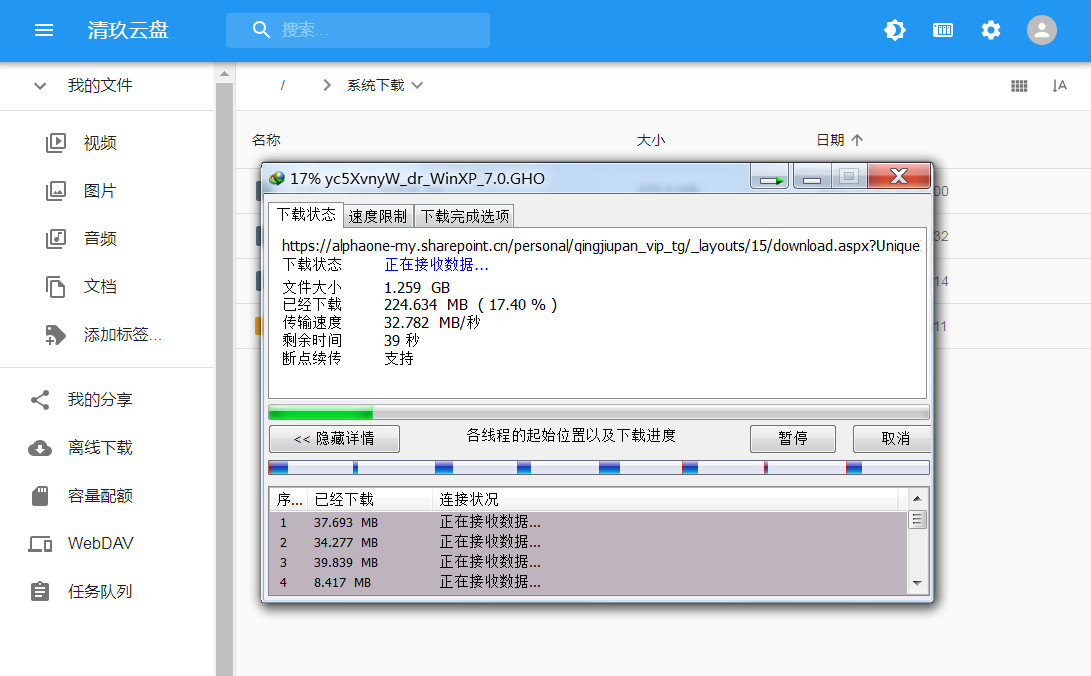The width and height of the screenshot is (1091, 676).
Task: Open the storage capacity icon in header
Action: [x=943, y=30]
